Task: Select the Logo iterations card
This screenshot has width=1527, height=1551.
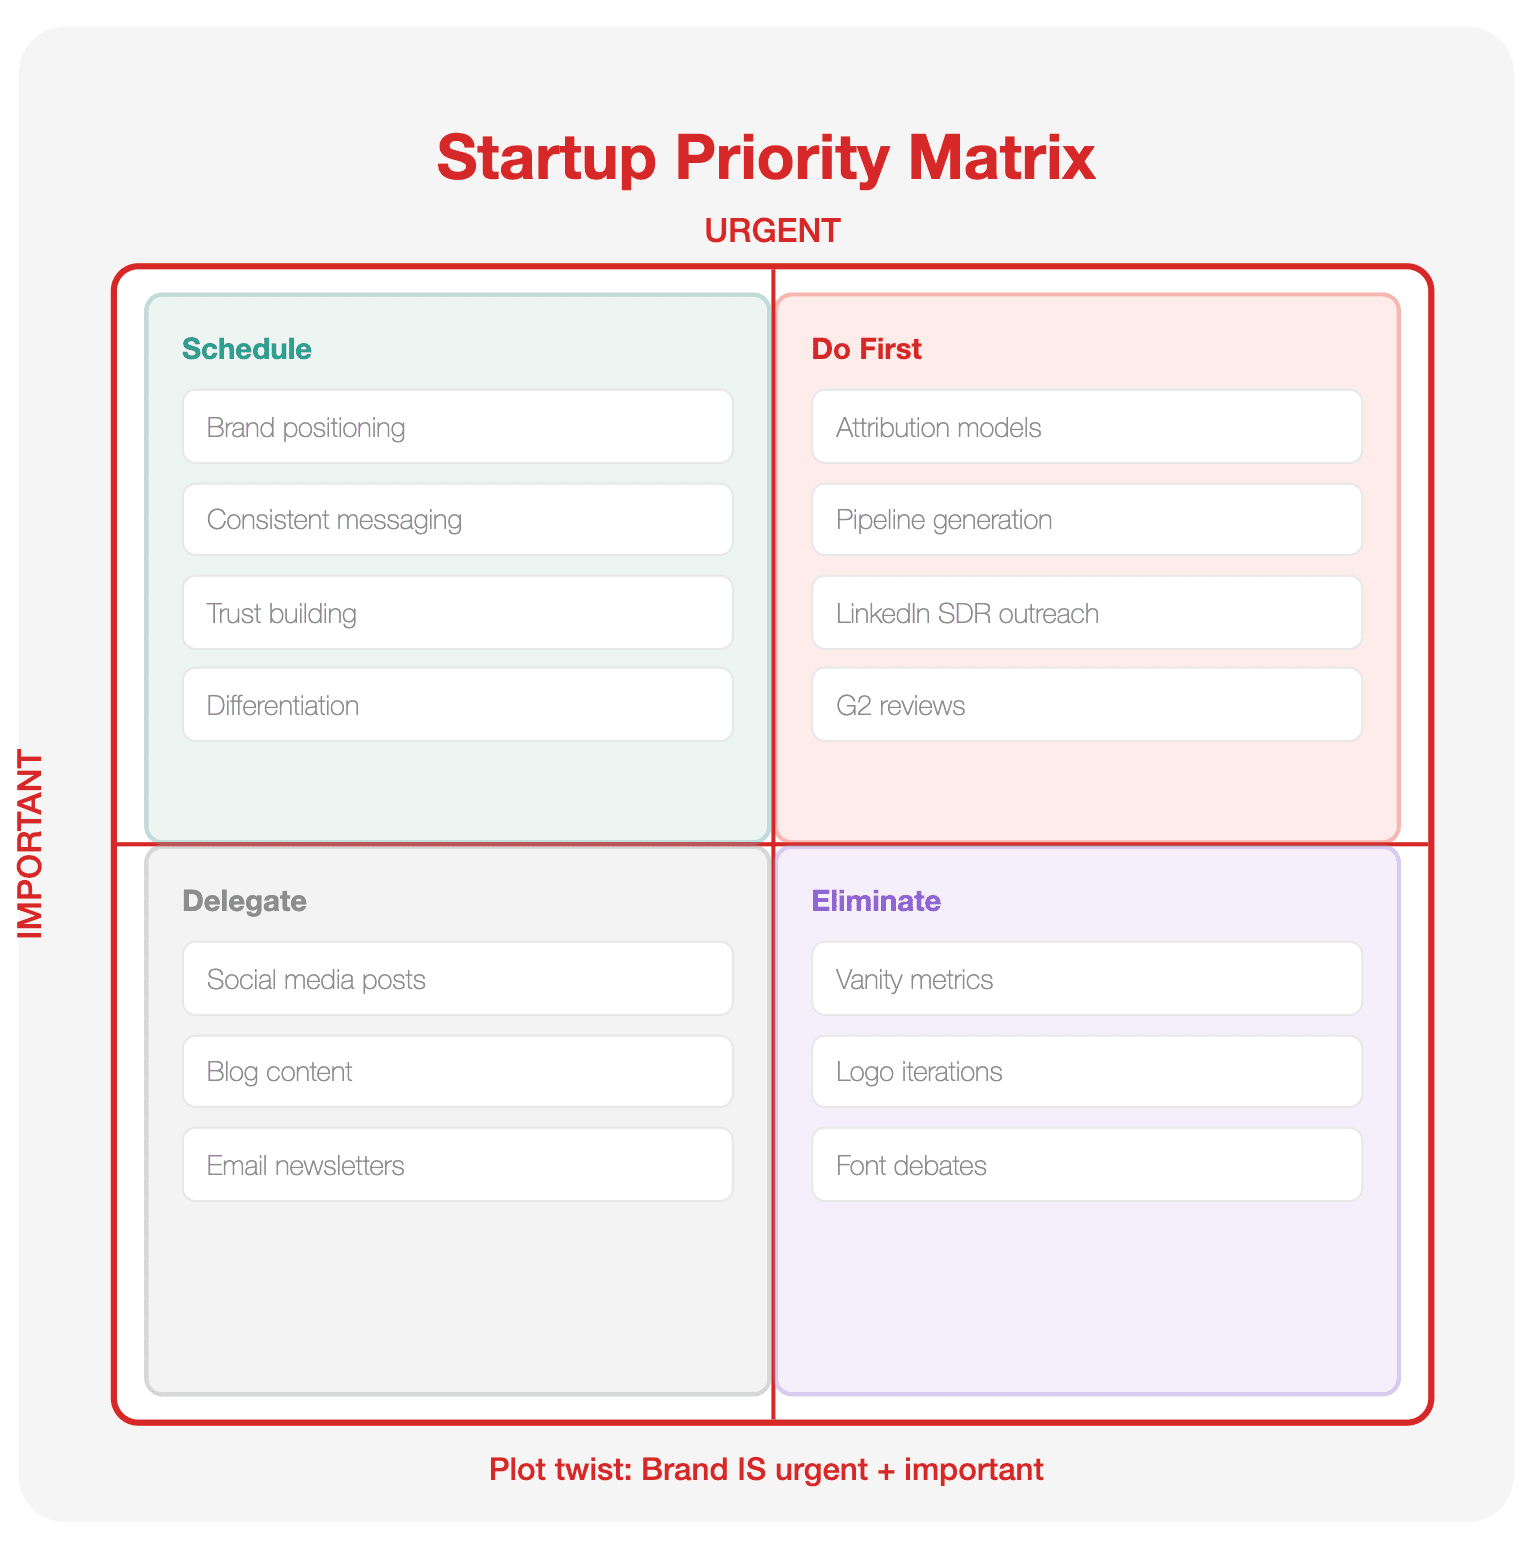Action: click(x=1087, y=1071)
